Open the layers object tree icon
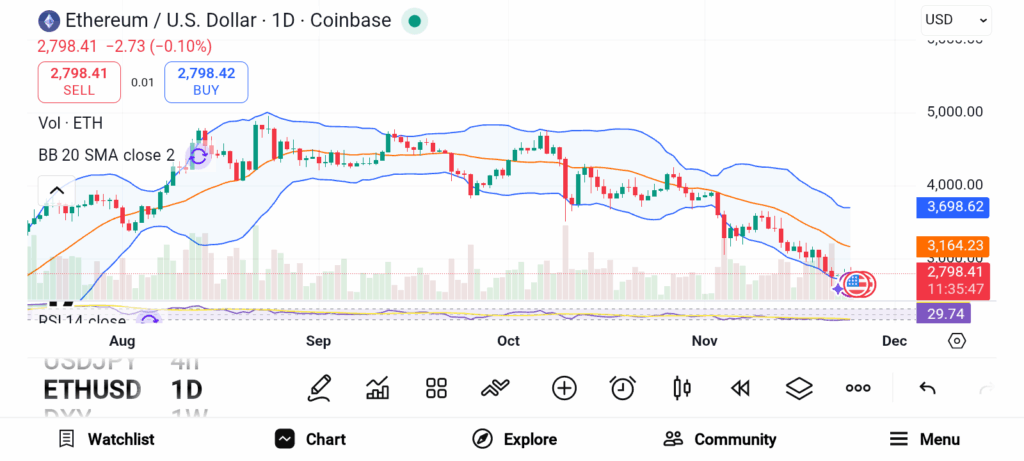 tap(799, 388)
